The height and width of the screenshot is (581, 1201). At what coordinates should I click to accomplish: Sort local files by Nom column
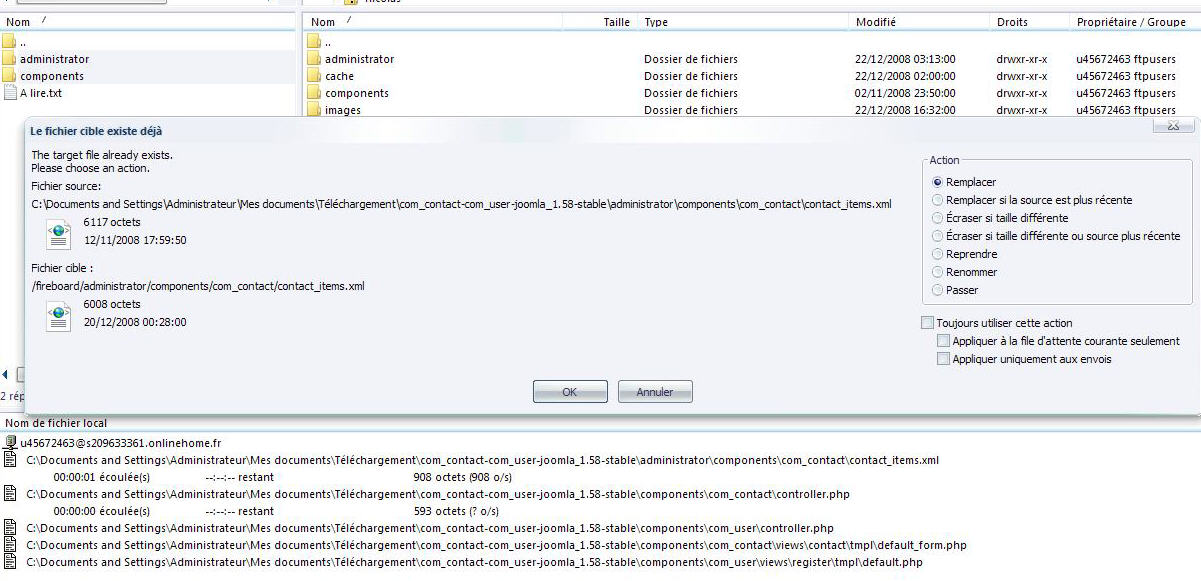[18, 22]
